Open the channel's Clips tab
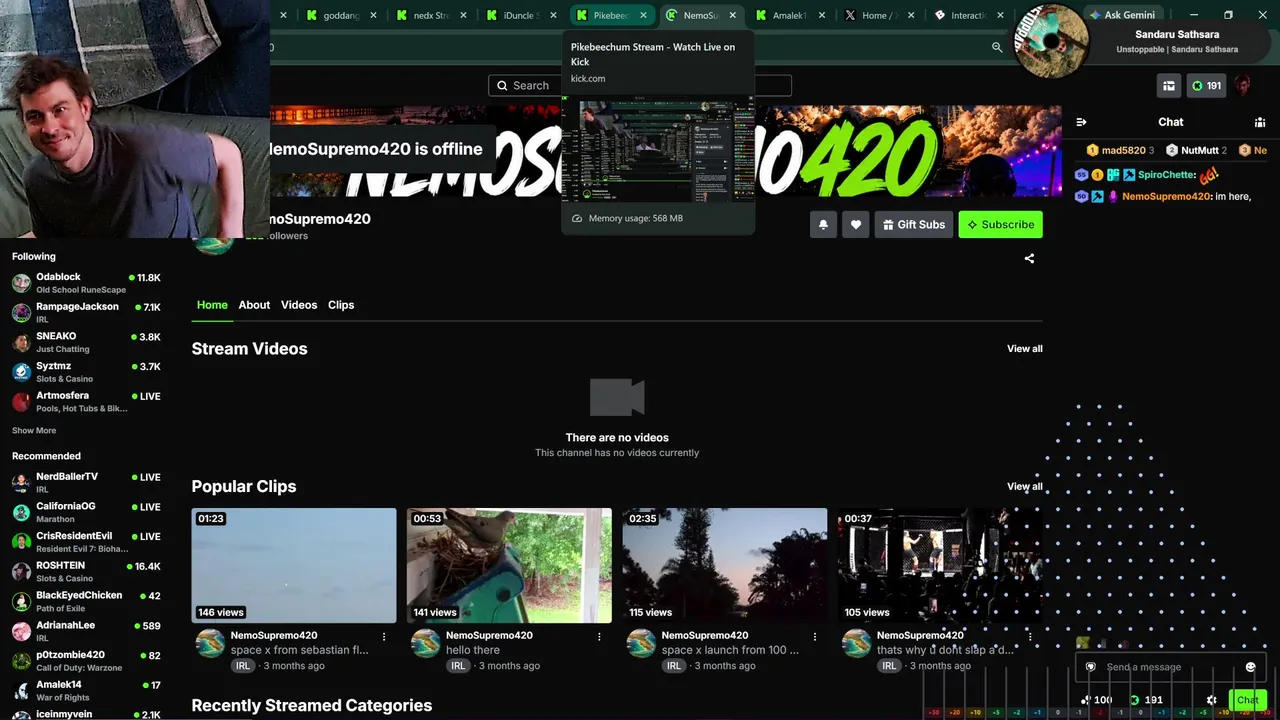 click(x=341, y=305)
